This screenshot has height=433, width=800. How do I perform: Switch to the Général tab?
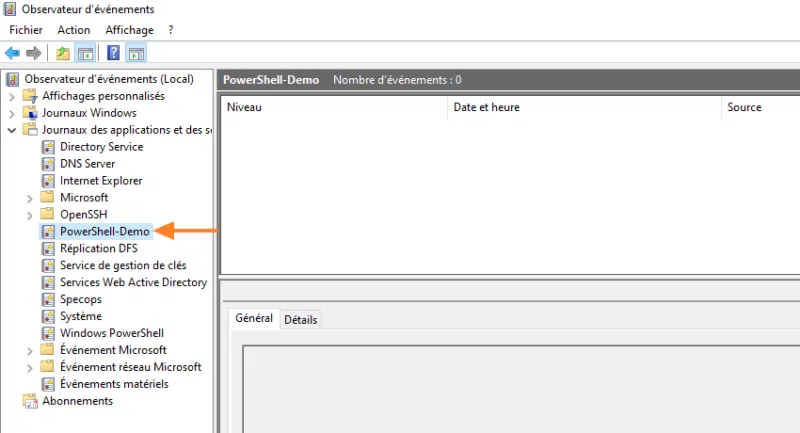tap(254, 318)
